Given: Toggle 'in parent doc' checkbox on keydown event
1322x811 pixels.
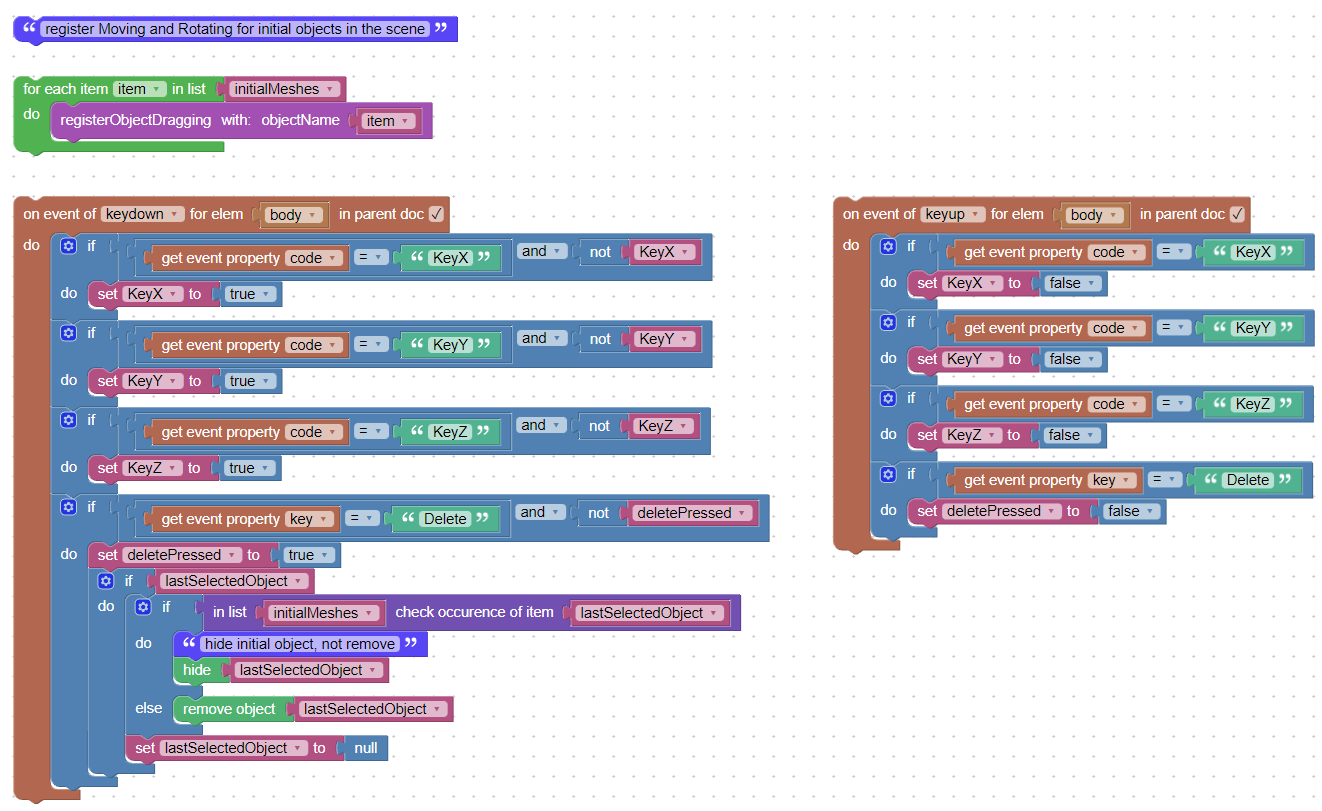Looking at the screenshot, I should pyautogui.click(x=436, y=214).
